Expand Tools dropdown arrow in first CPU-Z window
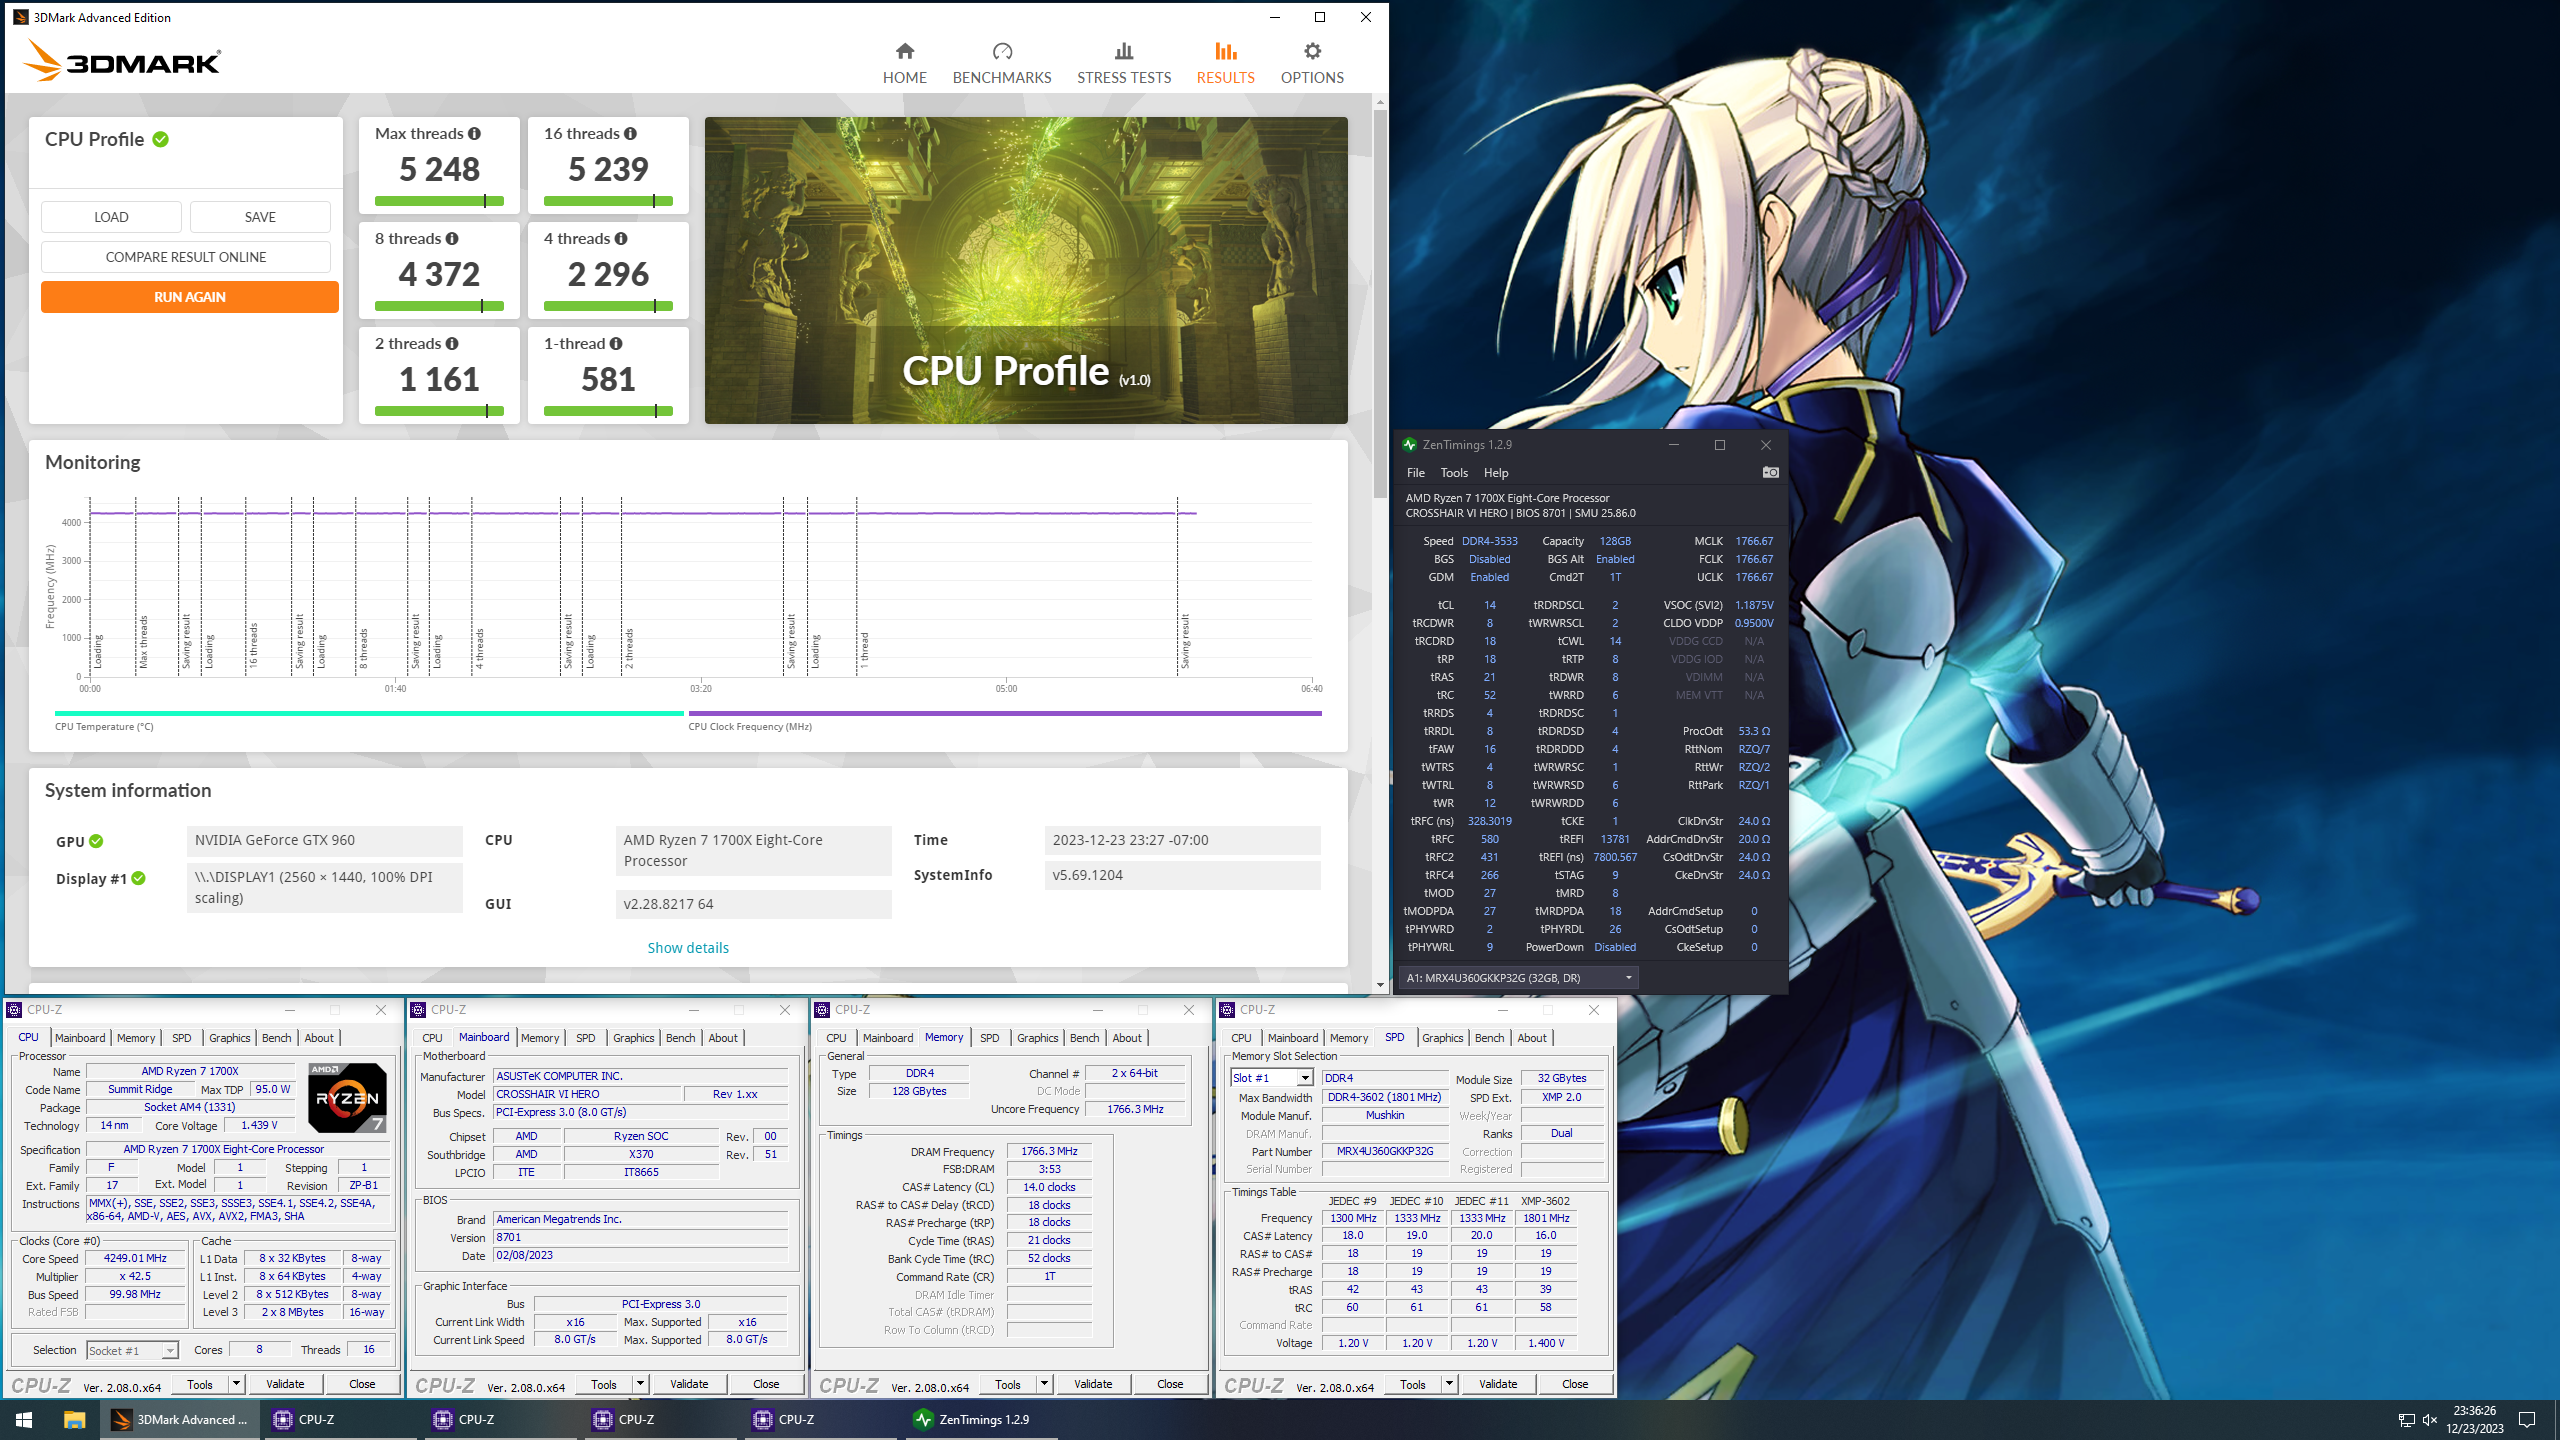Image resolution: width=2560 pixels, height=1440 pixels. coord(236,1384)
